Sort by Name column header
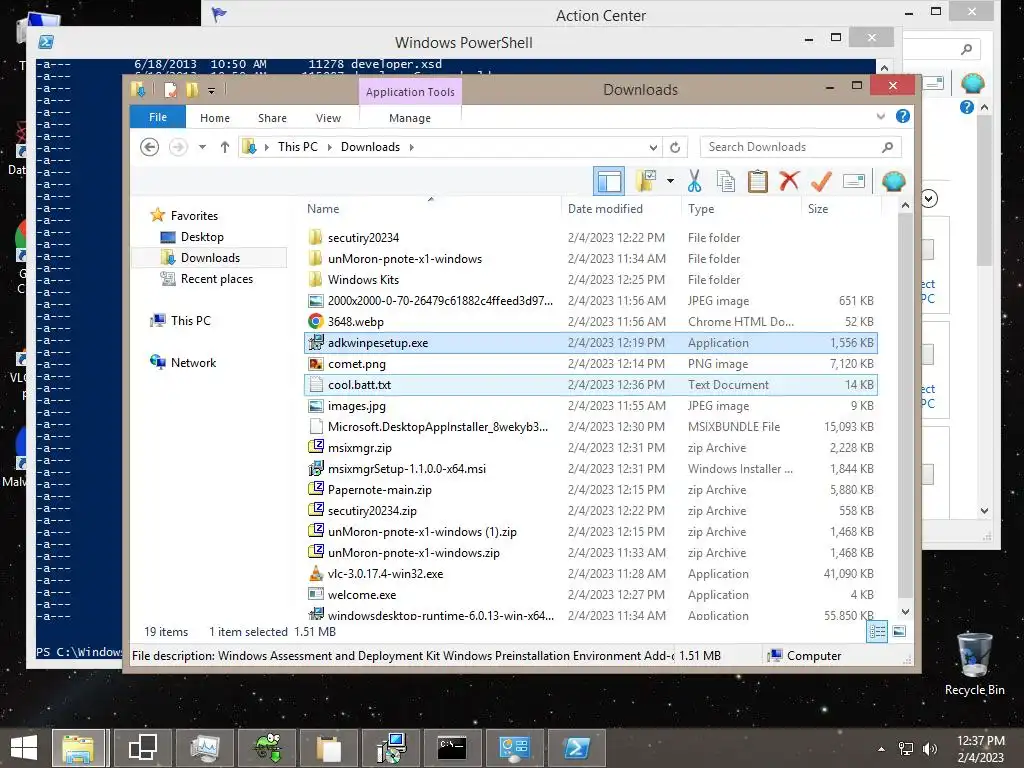1024x768 pixels. tap(323, 209)
